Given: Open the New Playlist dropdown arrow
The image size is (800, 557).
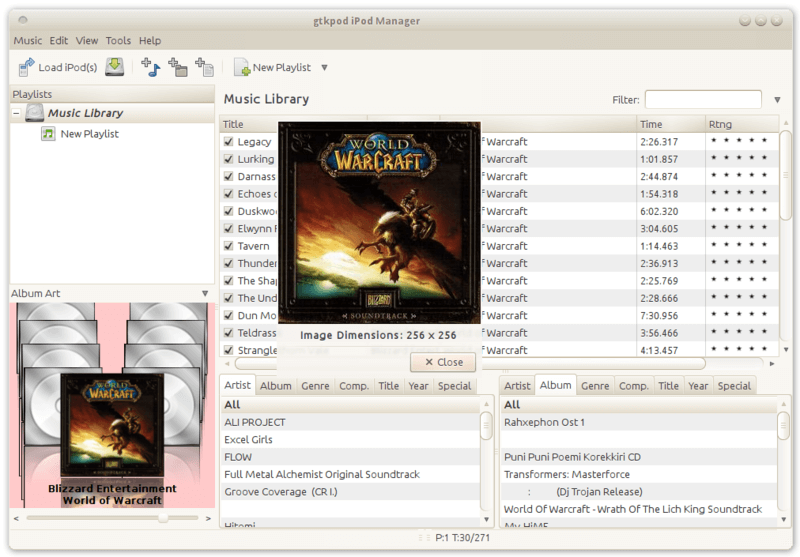Looking at the screenshot, I should pos(324,67).
